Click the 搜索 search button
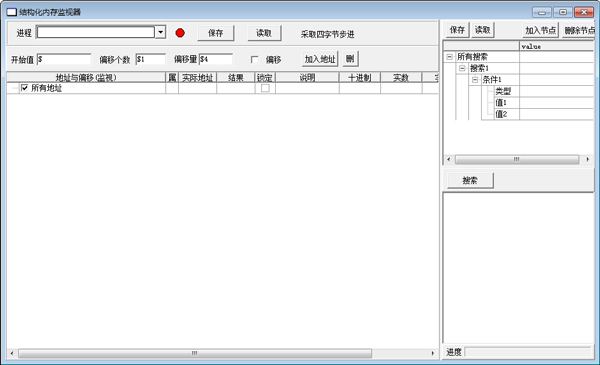This screenshot has height=365, width=600. point(470,181)
